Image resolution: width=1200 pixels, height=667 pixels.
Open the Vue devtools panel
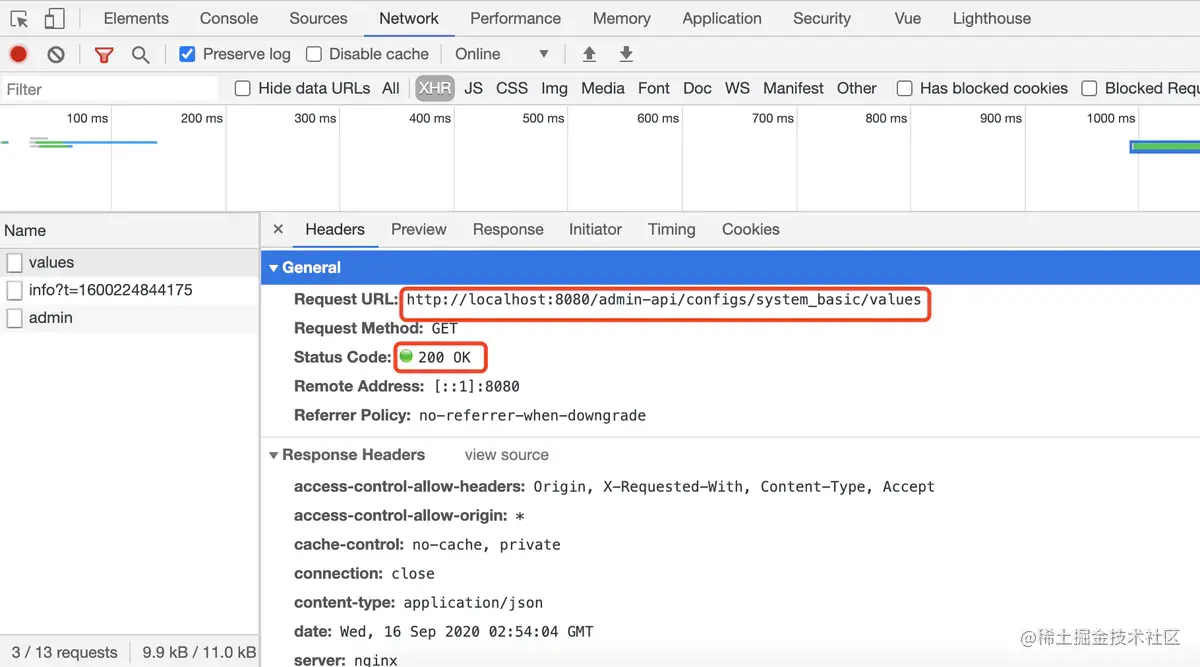(908, 18)
